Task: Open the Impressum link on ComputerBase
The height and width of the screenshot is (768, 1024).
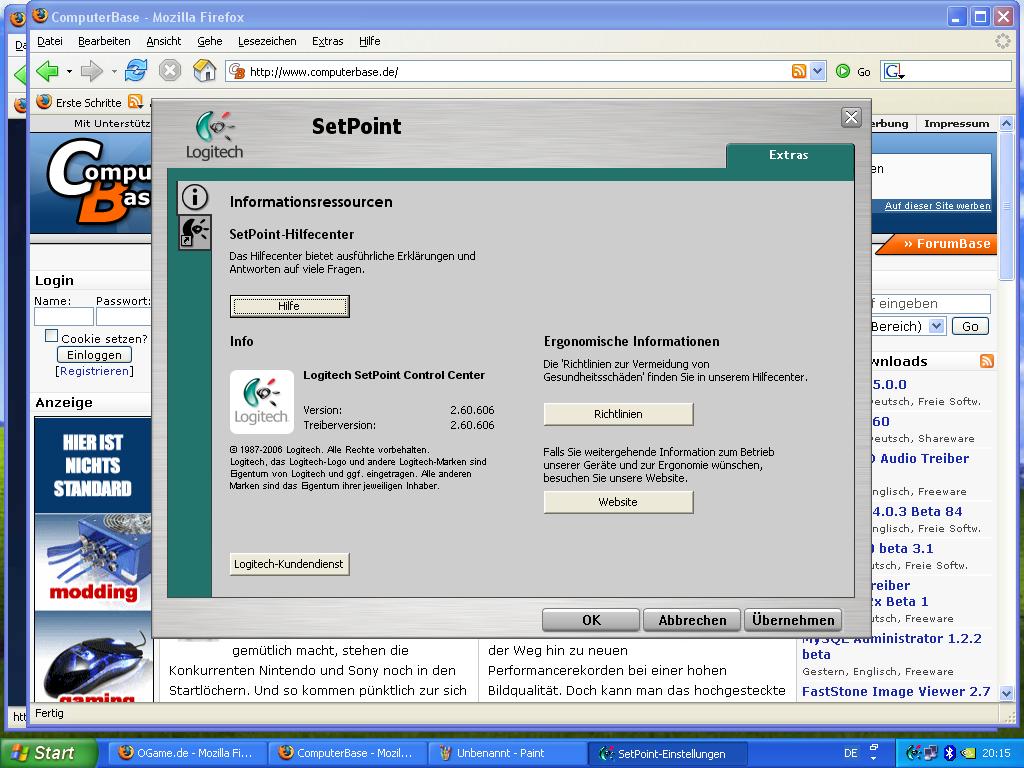Action: (x=956, y=123)
